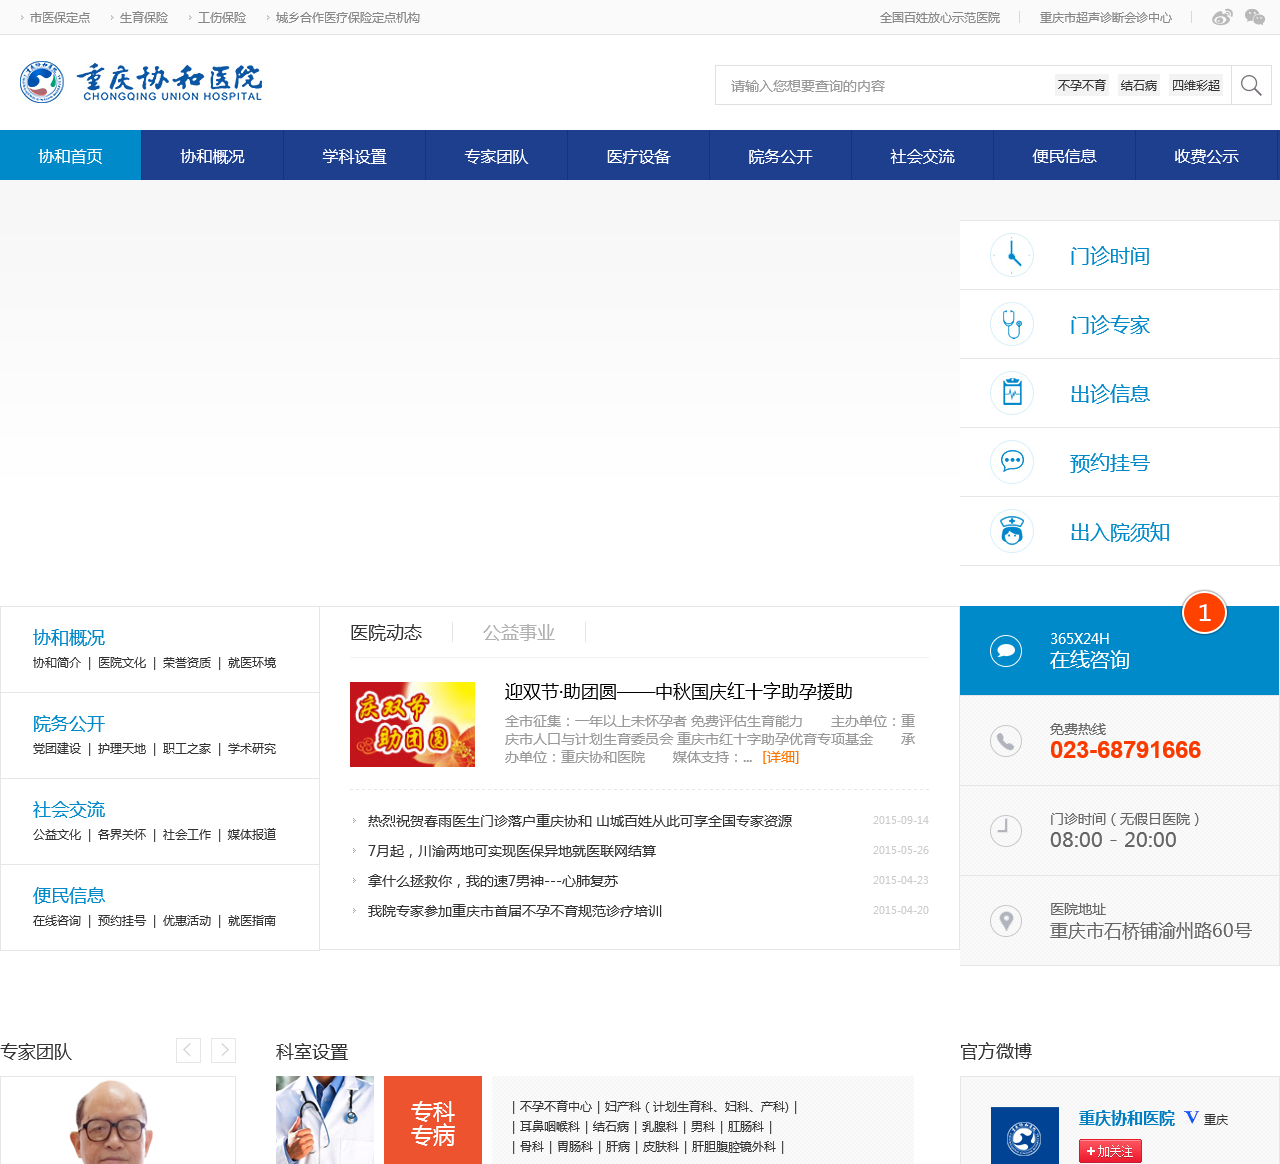
Task: Open the 学科设置 navigation item
Action: pyautogui.click(x=354, y=156)
